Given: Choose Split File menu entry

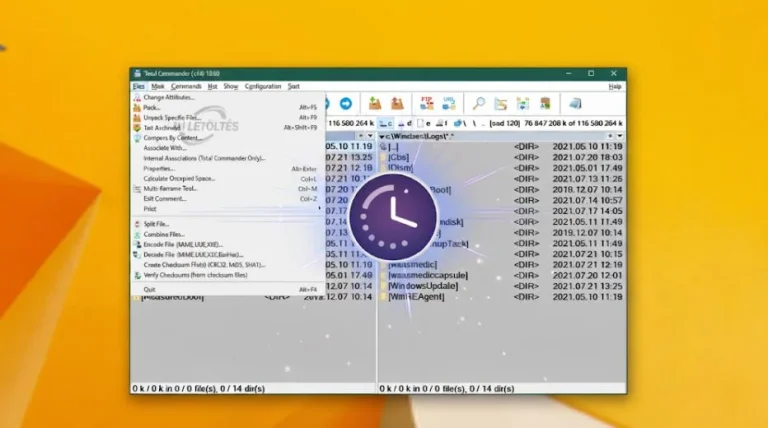Looking at the screenshot, I should click(227, 224).
